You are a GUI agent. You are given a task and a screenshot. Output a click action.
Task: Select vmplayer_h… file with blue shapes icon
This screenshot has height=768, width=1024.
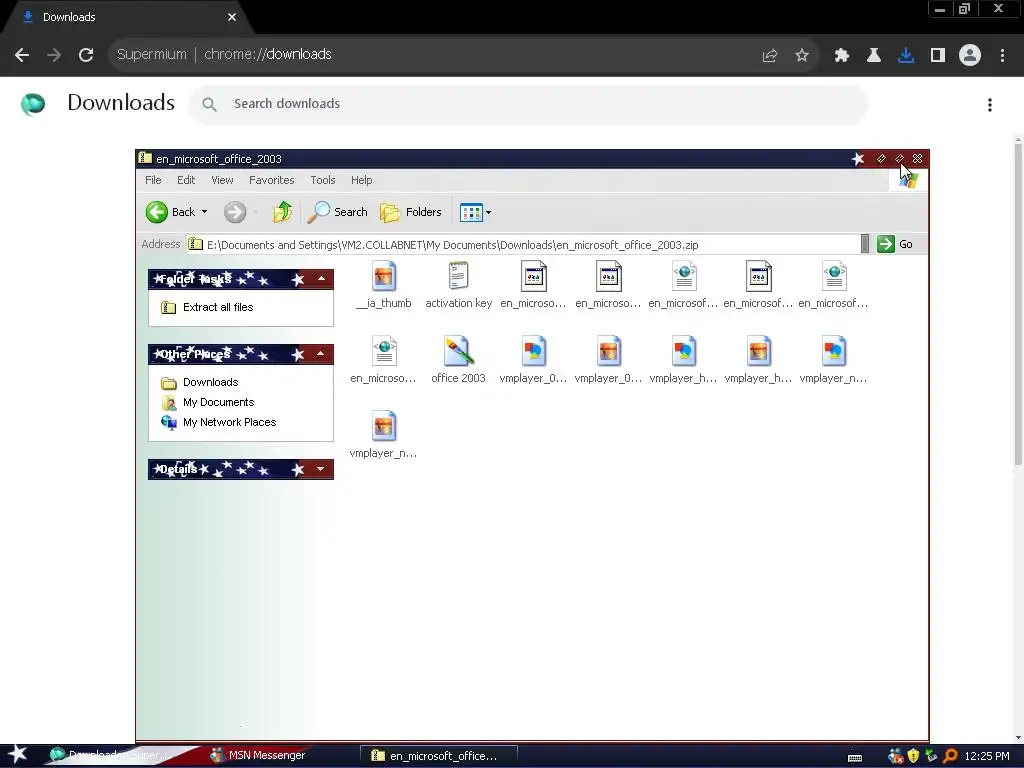pyautogui.click(x=683, y=360)
